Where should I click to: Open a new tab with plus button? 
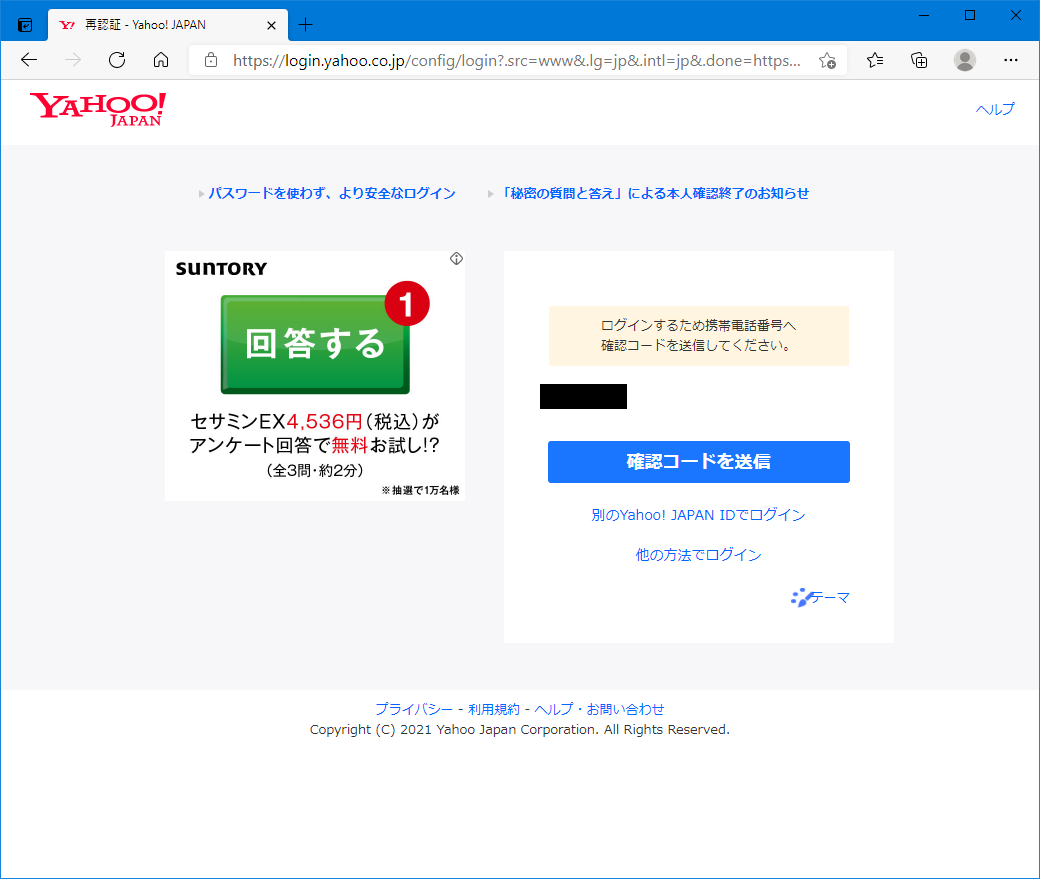tap(306, 24)
